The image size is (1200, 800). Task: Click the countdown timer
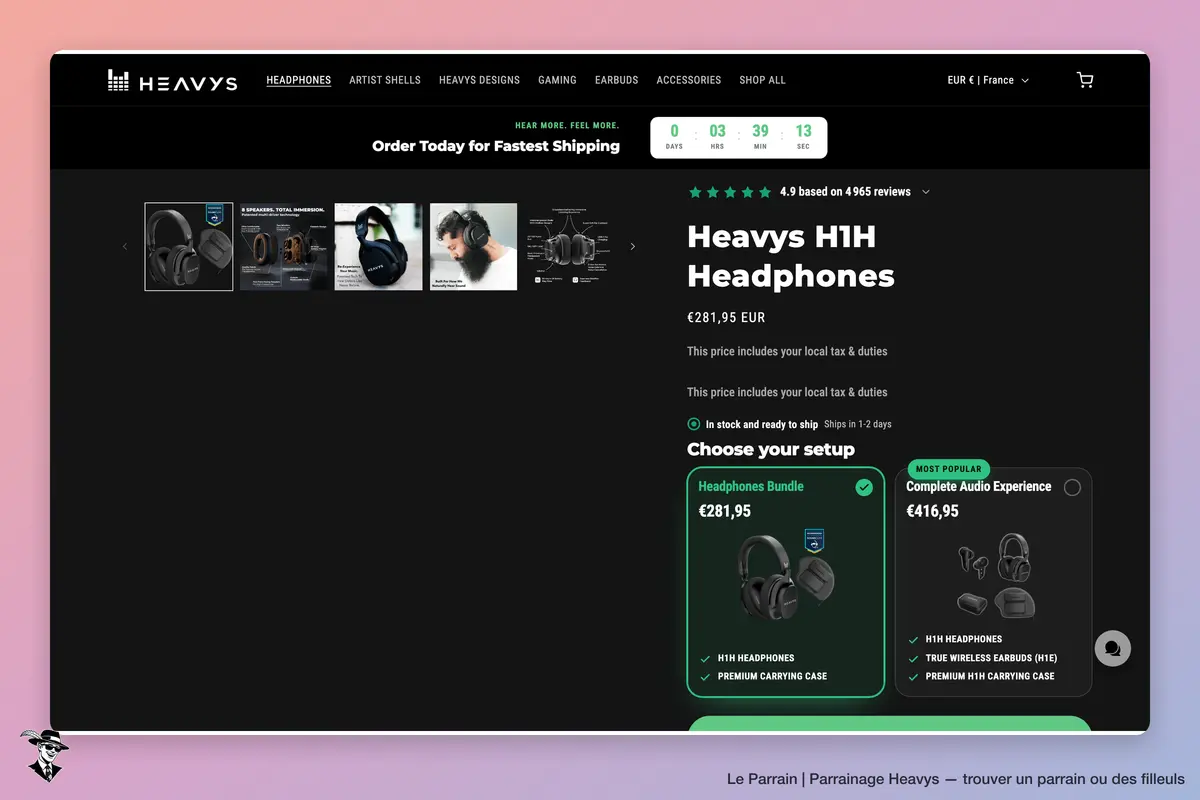pyautogui.click(x=739, y=138)
